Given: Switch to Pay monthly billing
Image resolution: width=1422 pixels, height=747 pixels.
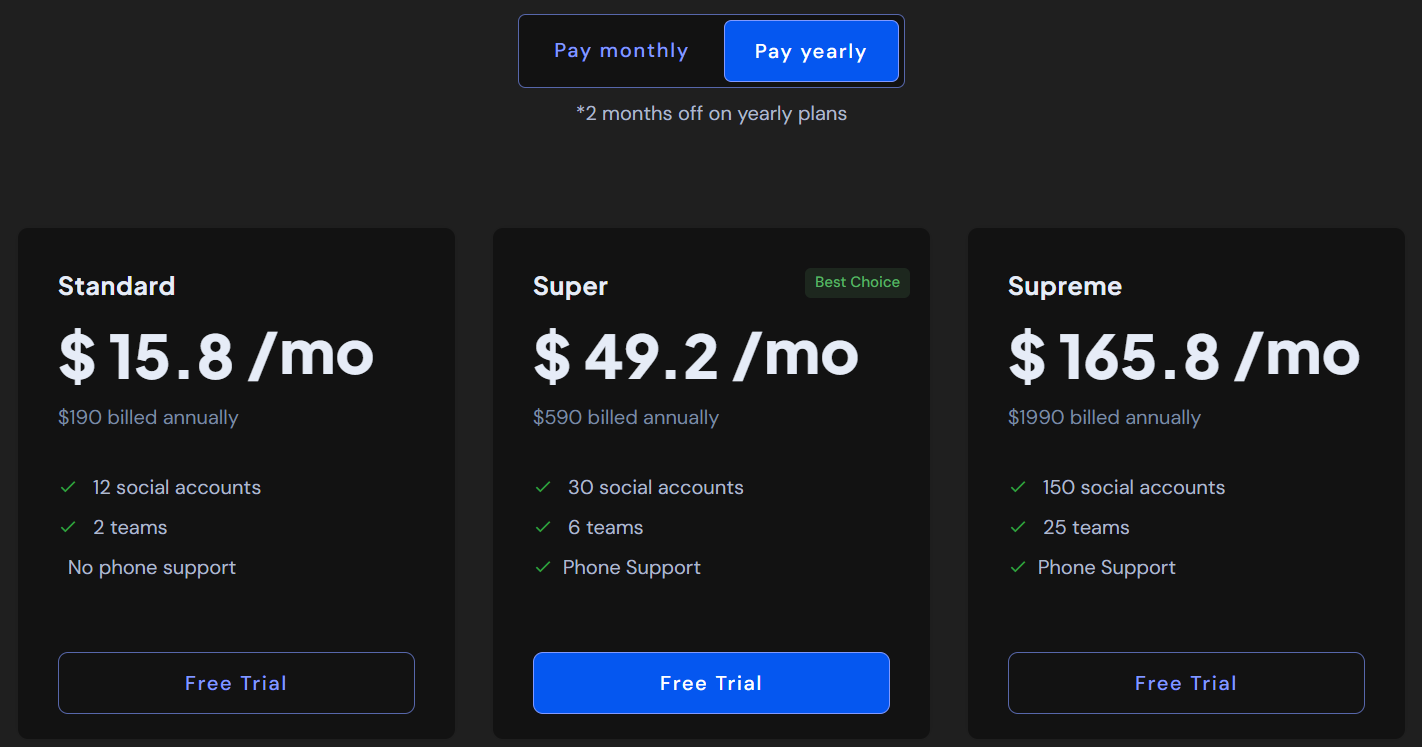Looking at the screenshot, I should click(621, 51).
